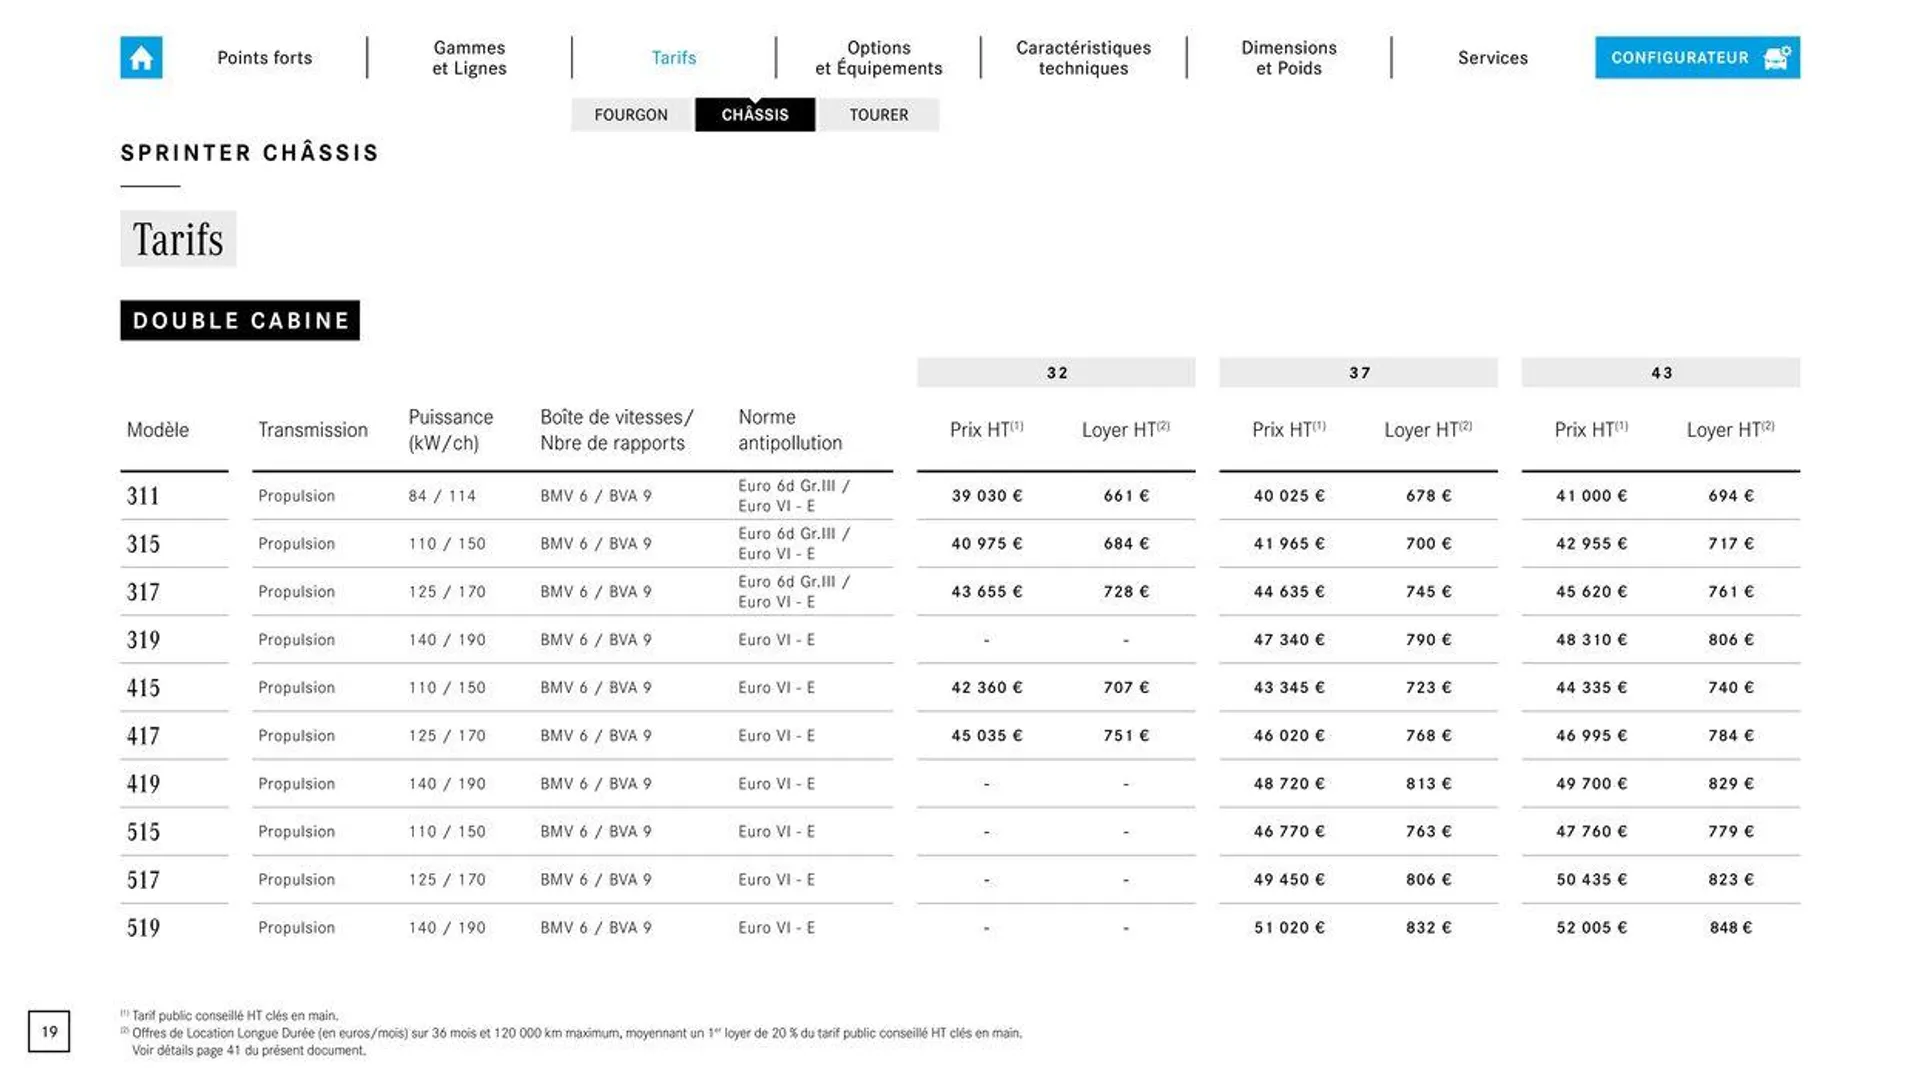Click the Double Cabine label

point(240,321)
